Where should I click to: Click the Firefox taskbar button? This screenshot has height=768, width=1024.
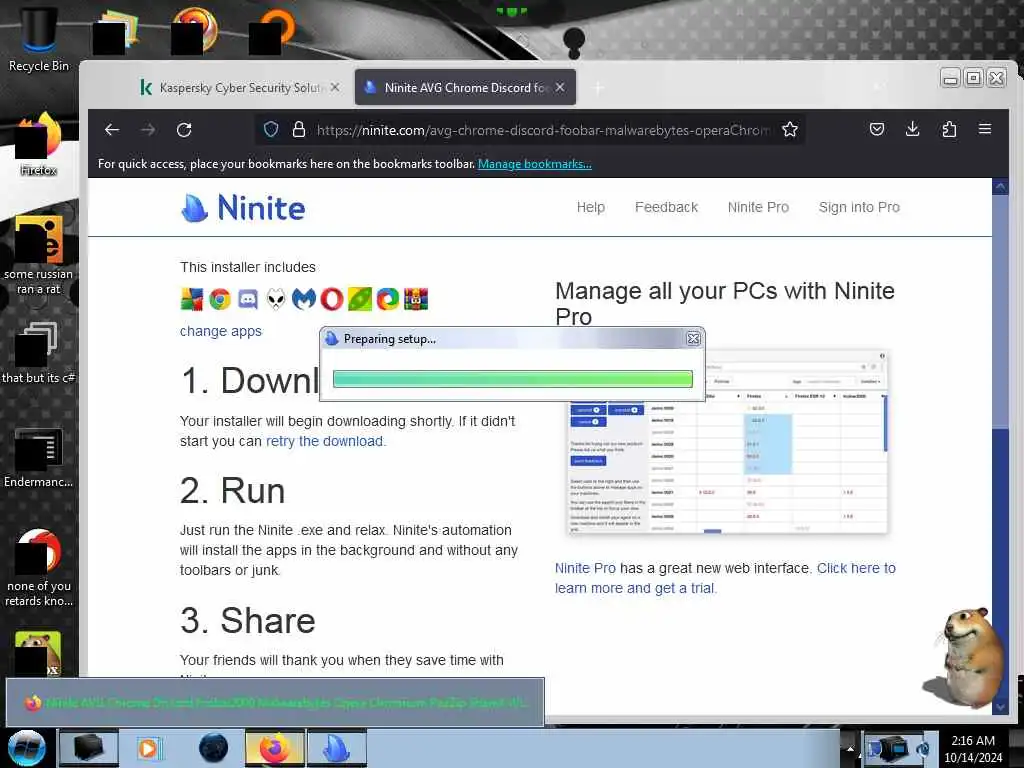[x=275, y=748]
